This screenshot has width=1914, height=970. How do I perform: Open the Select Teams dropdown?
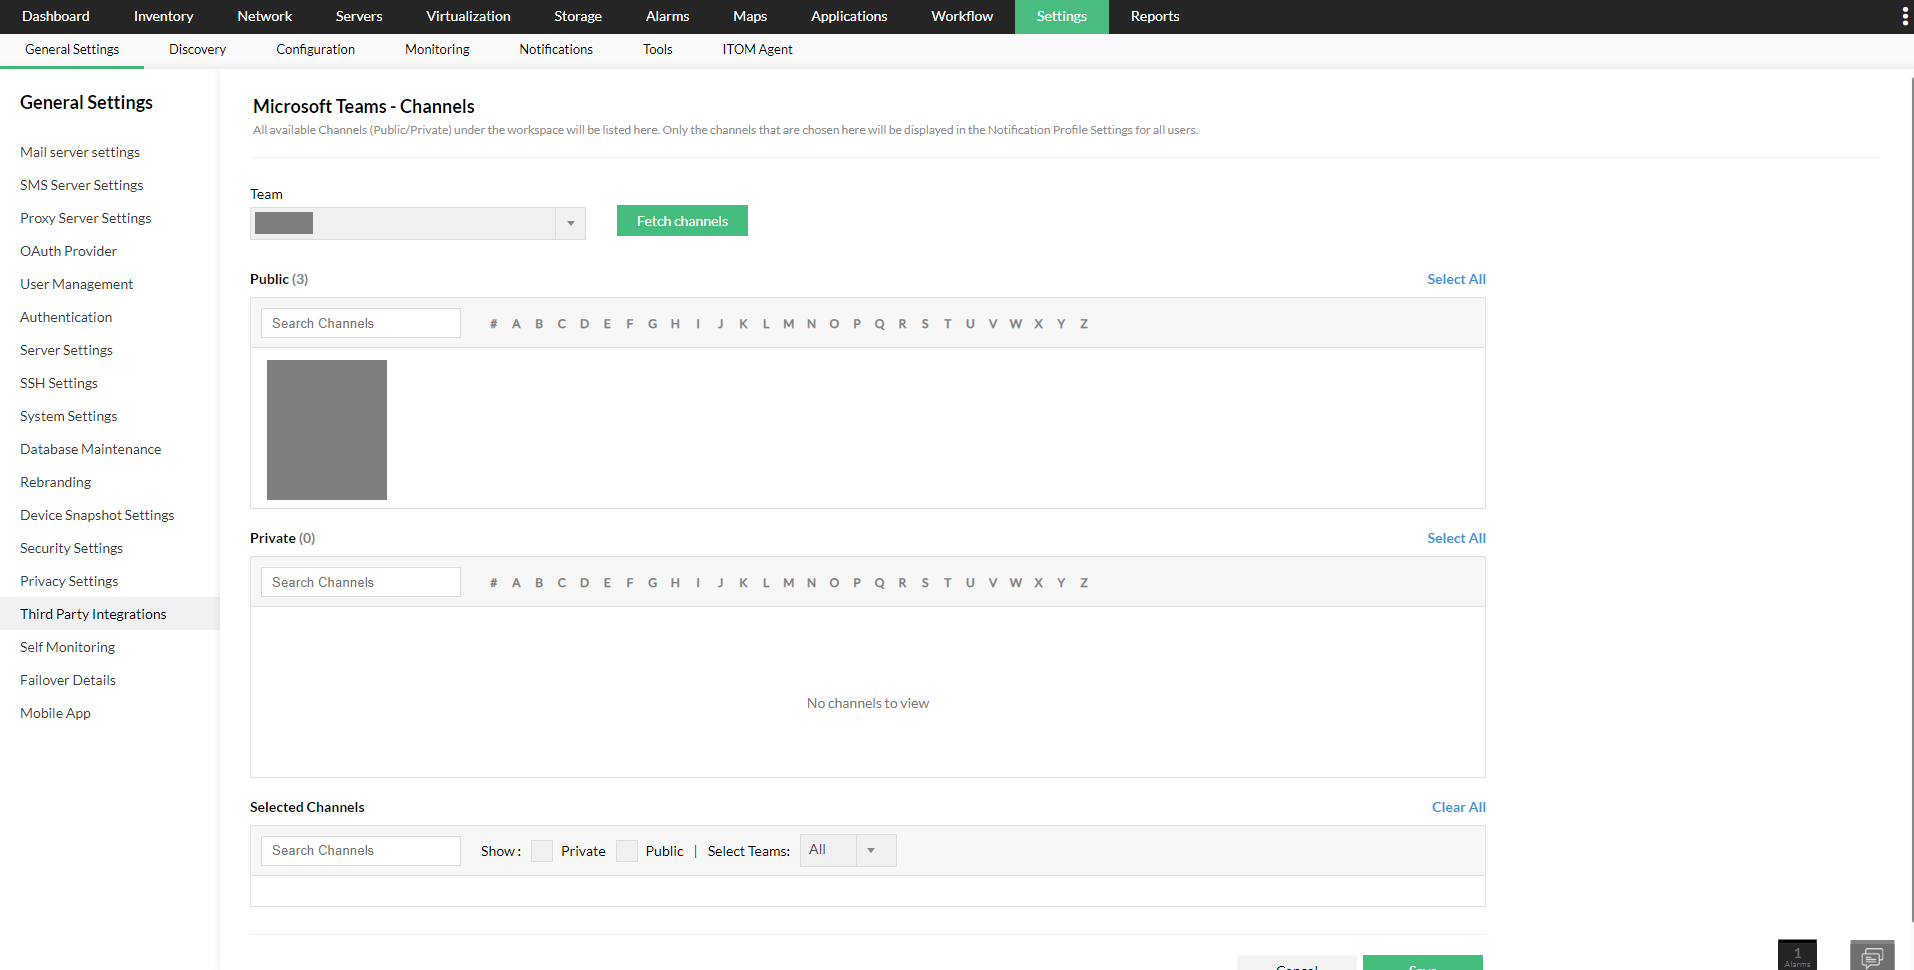848,850
